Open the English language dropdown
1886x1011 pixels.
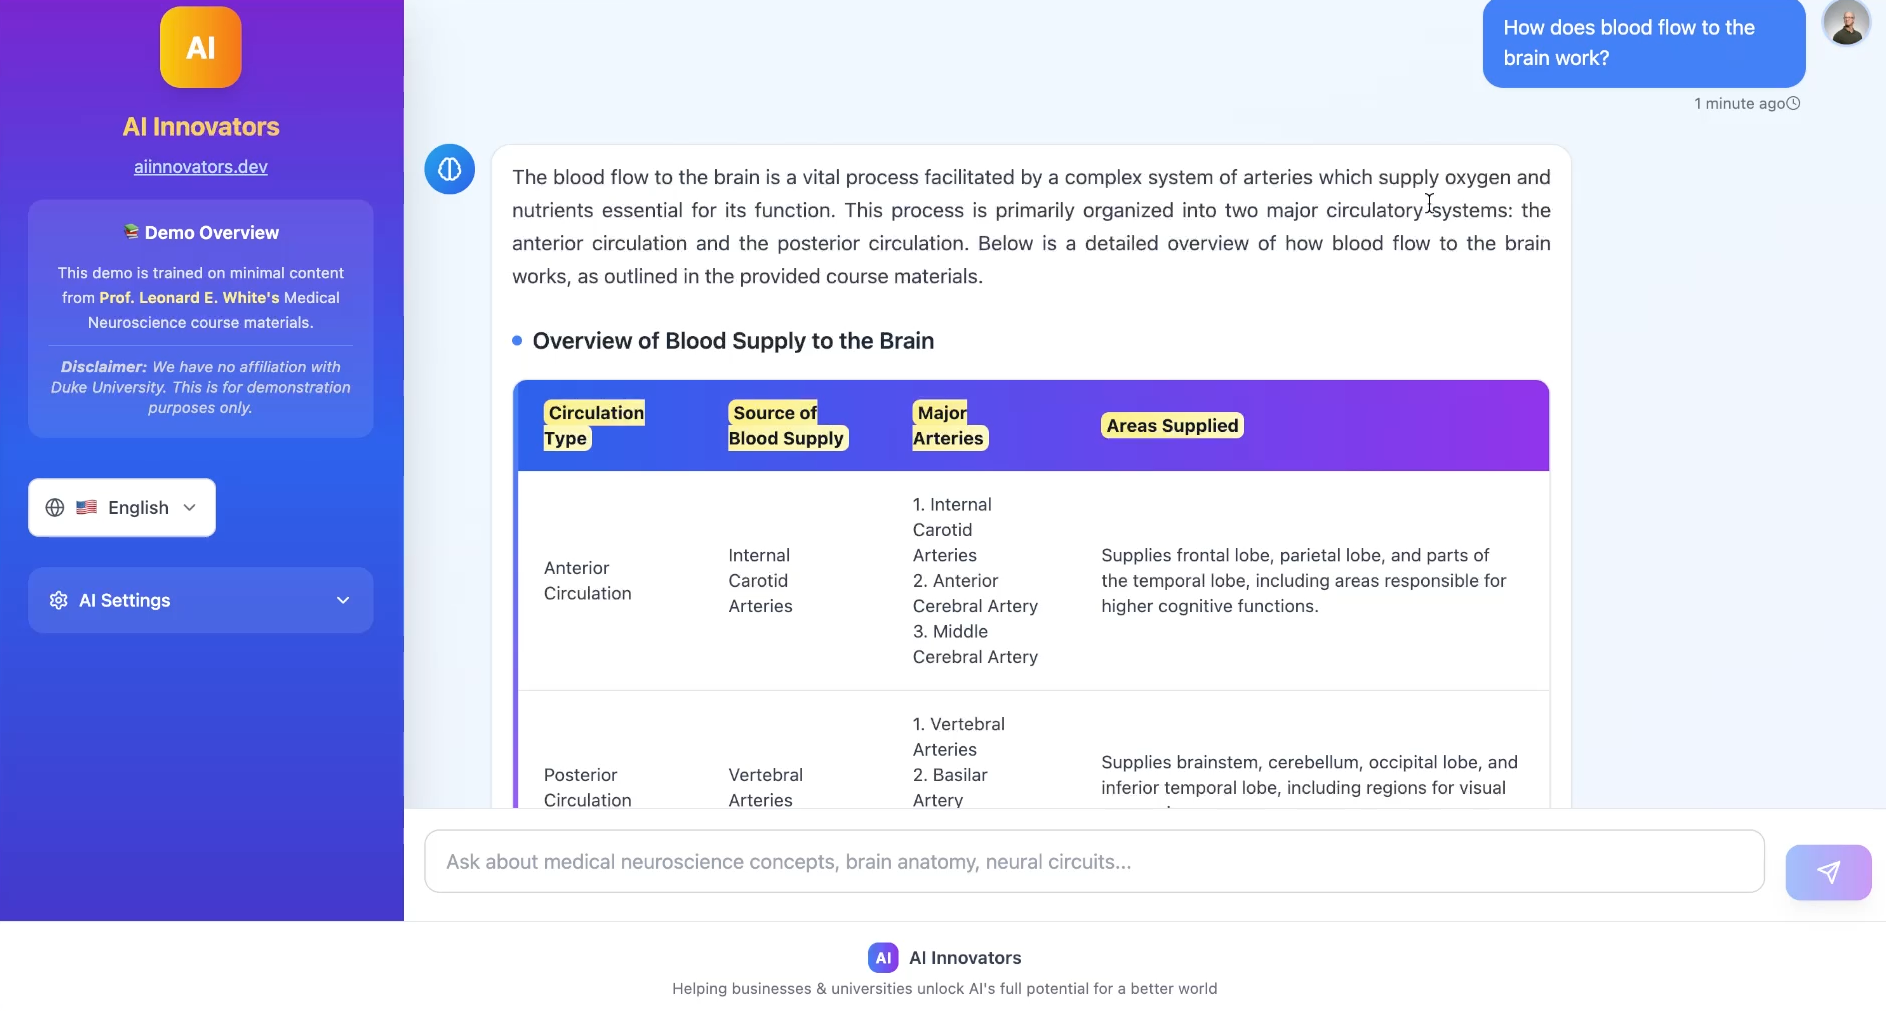(122, 507)
